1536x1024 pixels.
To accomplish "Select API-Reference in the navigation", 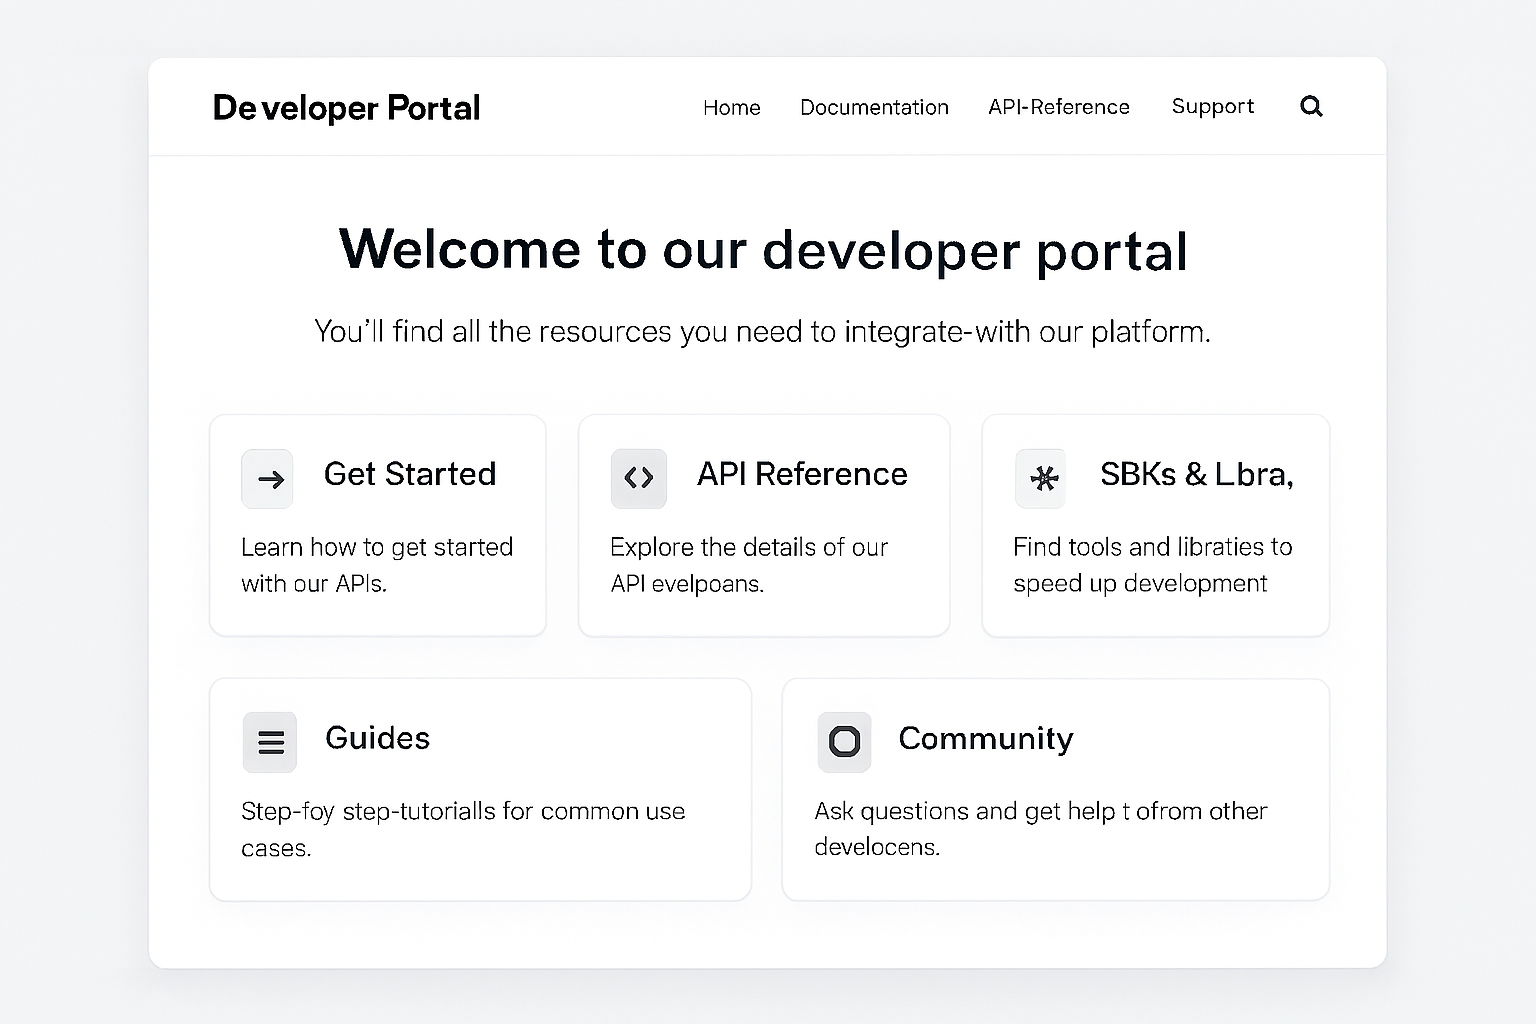I will click(1058, 107).
